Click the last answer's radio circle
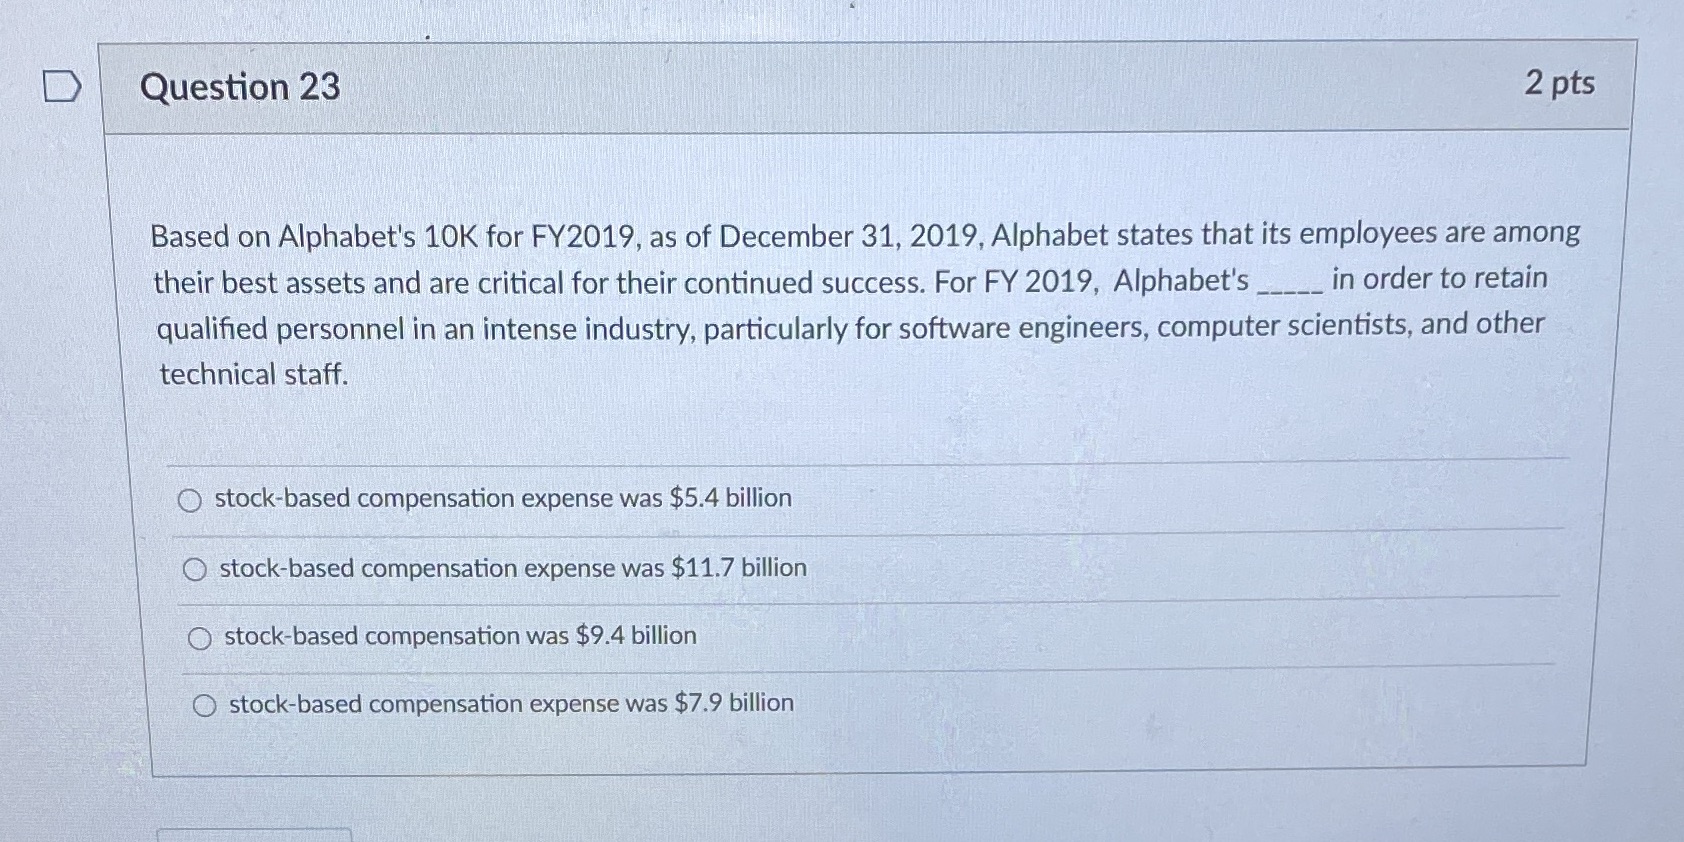The image size is (1684, 842). pos(205,704)
